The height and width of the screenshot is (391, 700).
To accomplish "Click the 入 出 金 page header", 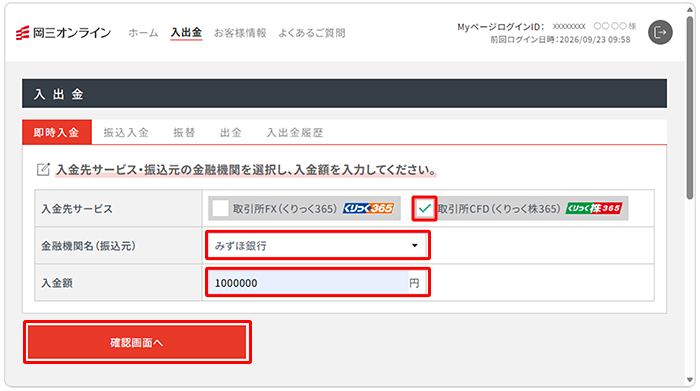I will tap(58, 94).
